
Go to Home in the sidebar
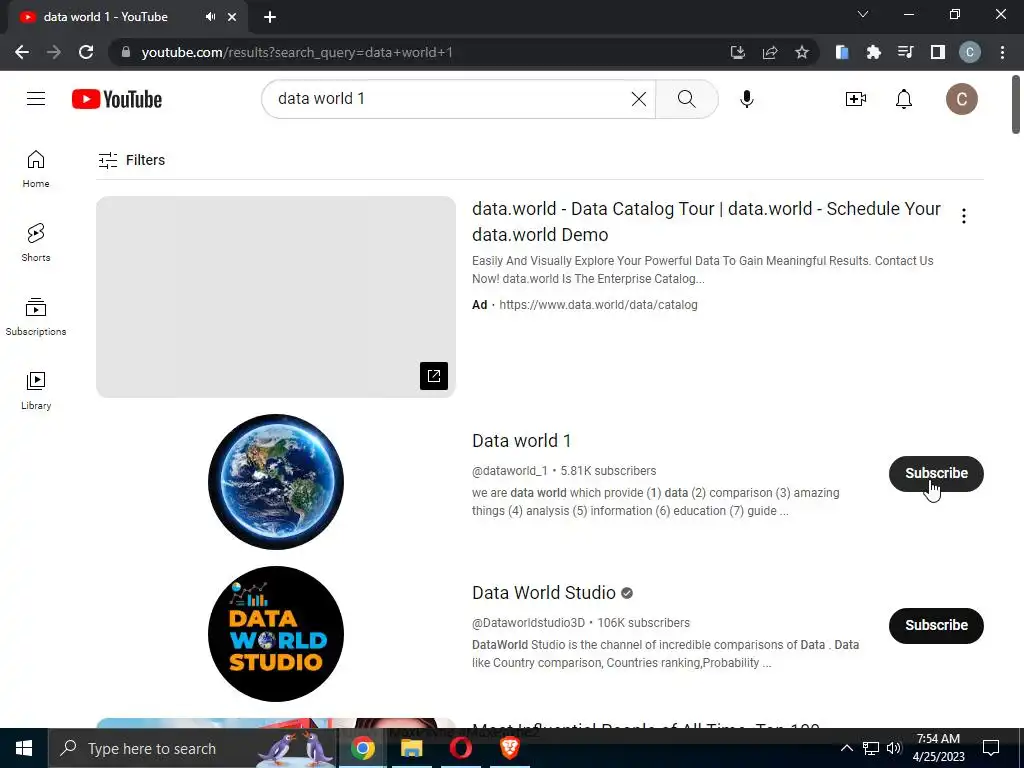[x=36, y=169]
